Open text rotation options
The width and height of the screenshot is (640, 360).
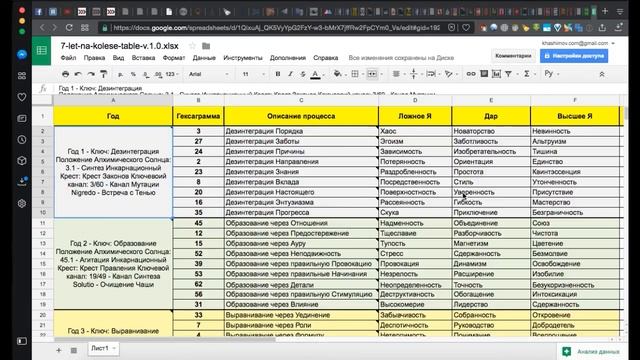tap(449, 74)
